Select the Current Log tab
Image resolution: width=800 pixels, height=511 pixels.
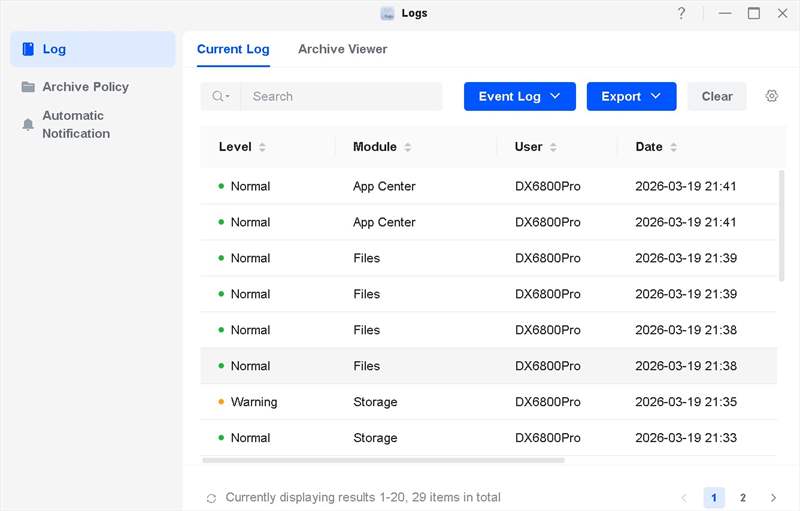pyautogui.click(x=232, y=49)
